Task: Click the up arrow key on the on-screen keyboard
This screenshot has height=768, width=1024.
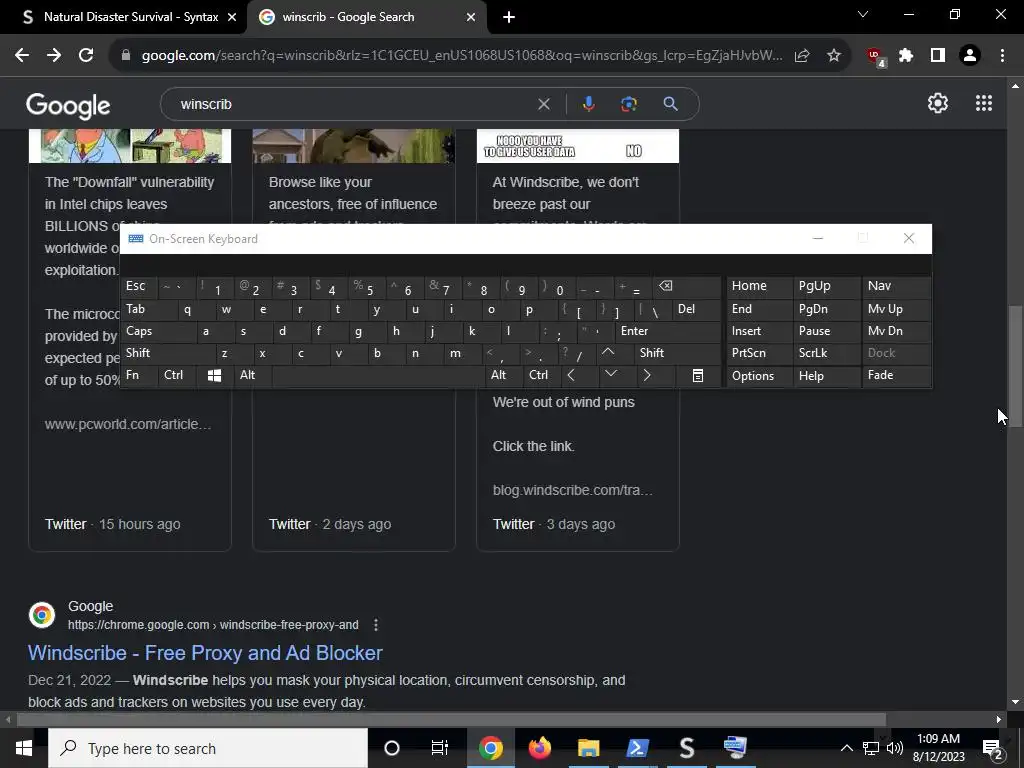Action: click(x=608, y=353)
